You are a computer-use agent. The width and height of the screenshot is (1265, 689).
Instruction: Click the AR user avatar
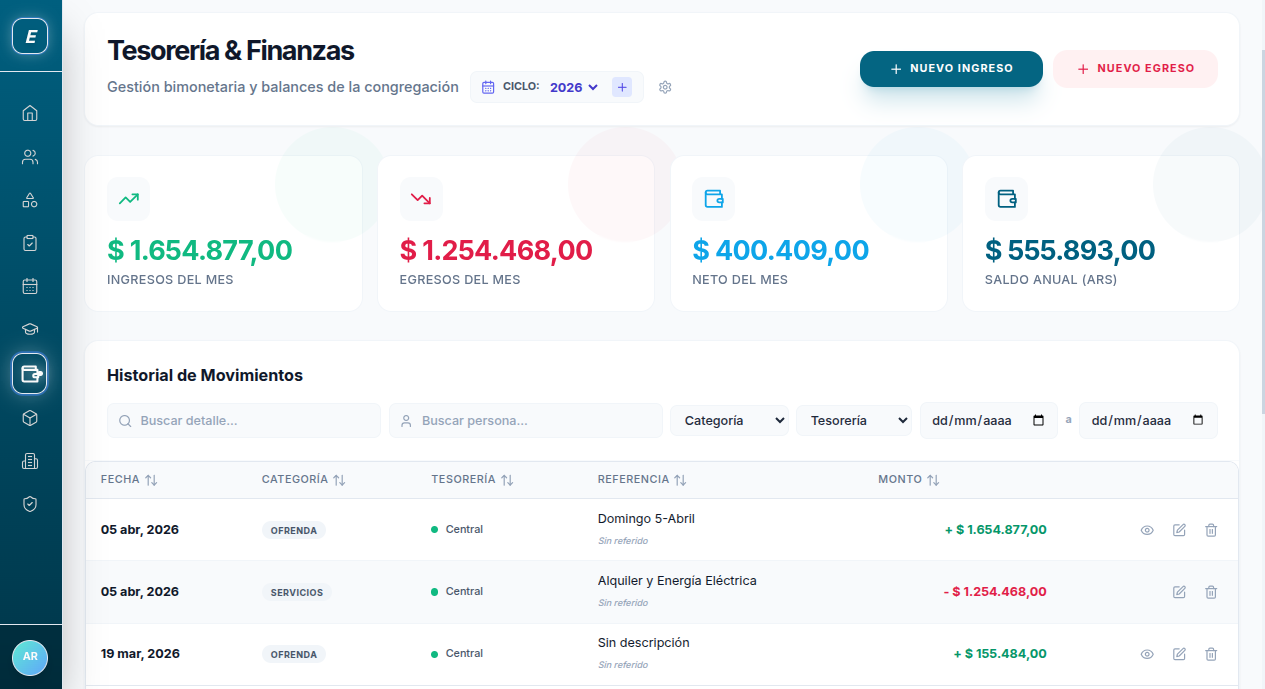tap(30, 657)
